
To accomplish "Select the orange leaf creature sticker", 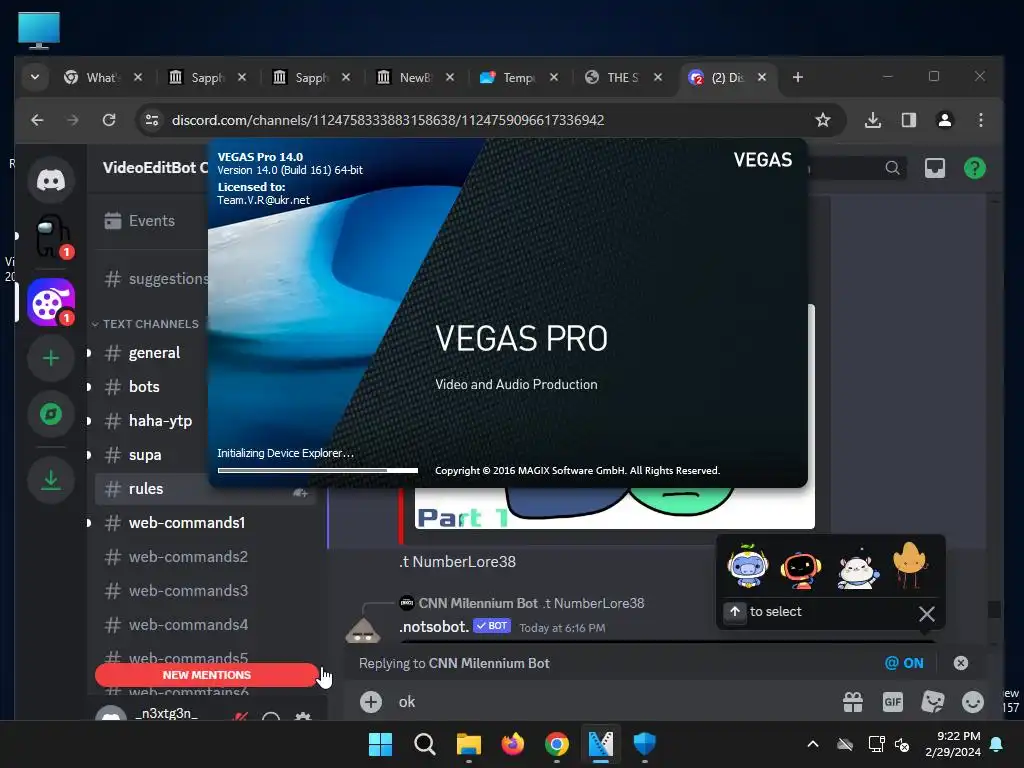I will 910,566.
